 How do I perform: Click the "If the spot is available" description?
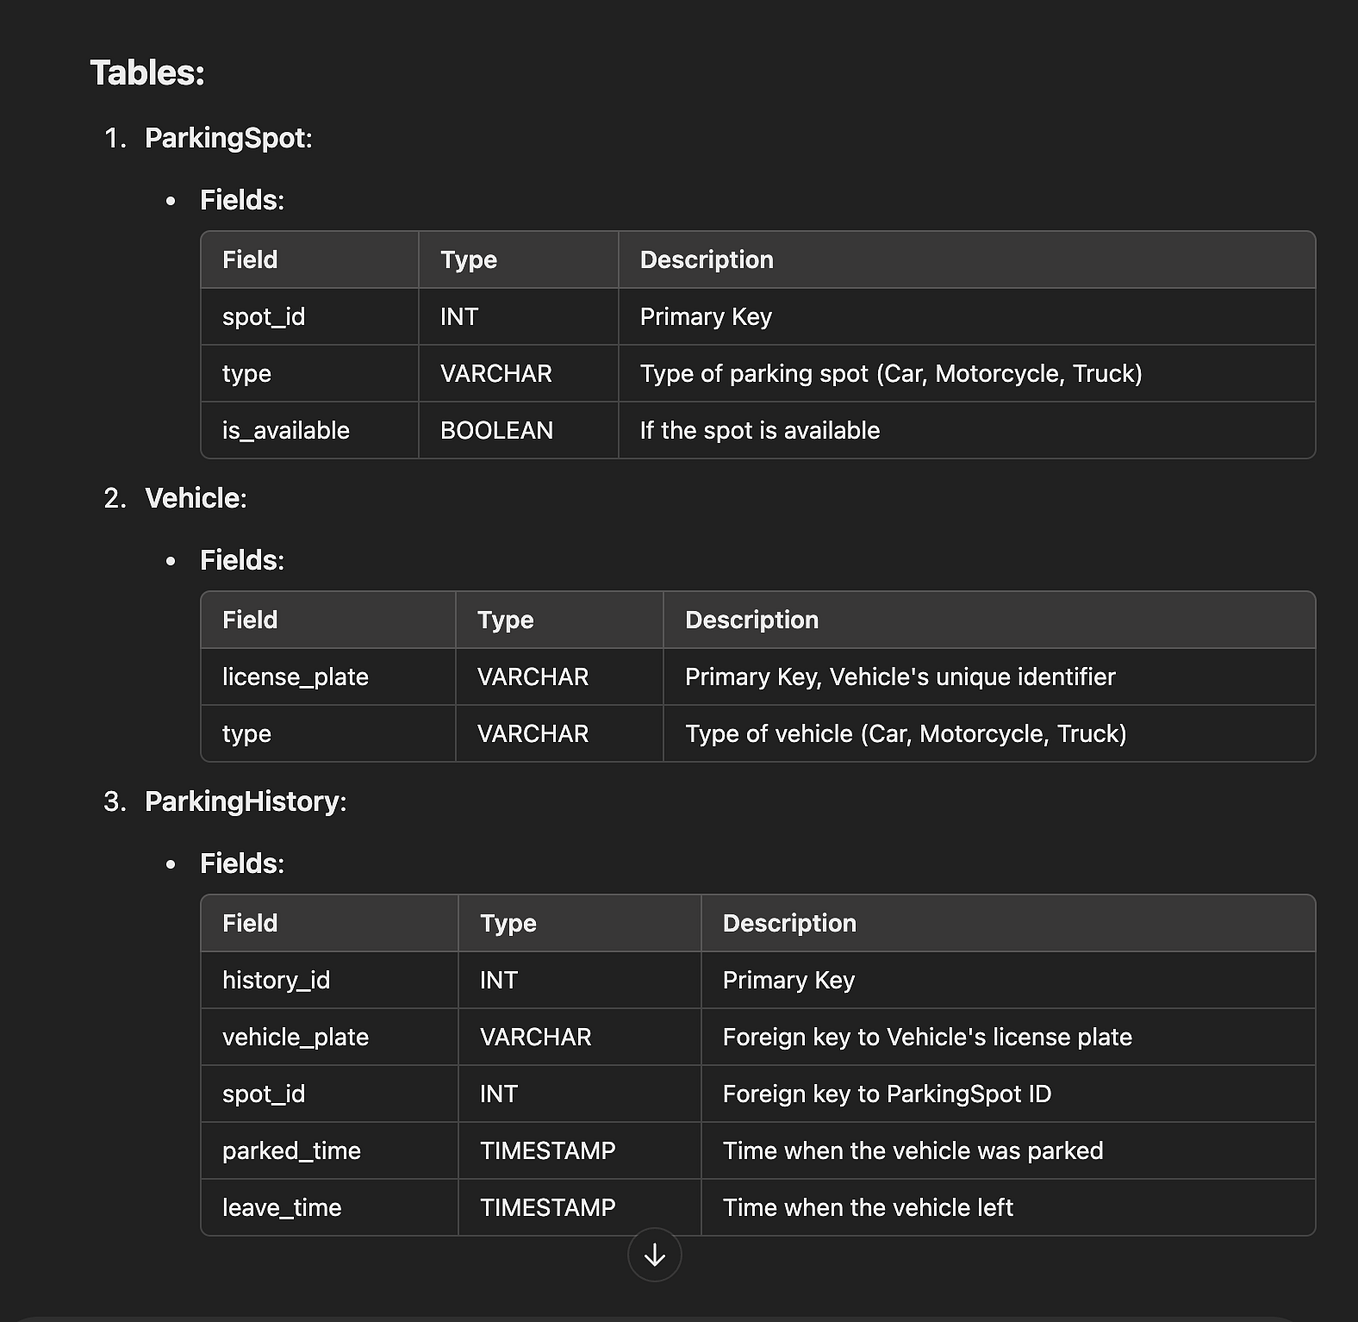point(760,430)
